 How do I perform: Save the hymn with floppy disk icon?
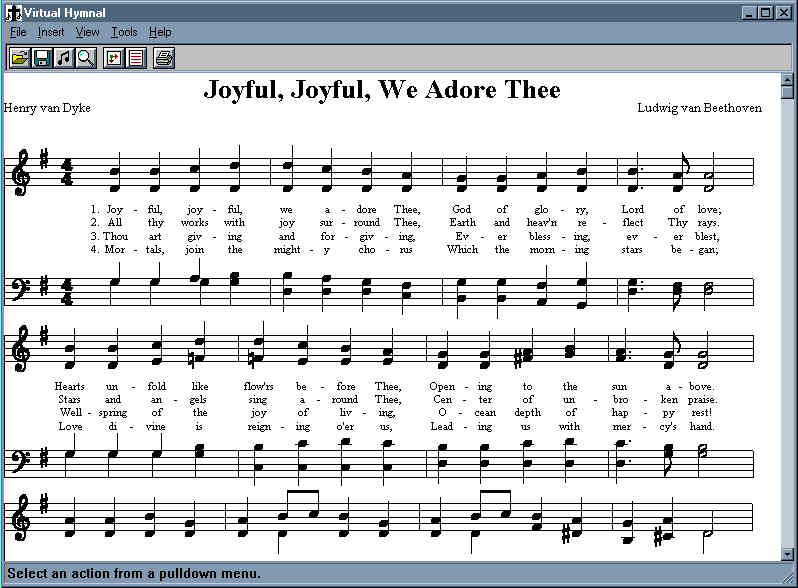pos(42,58)
